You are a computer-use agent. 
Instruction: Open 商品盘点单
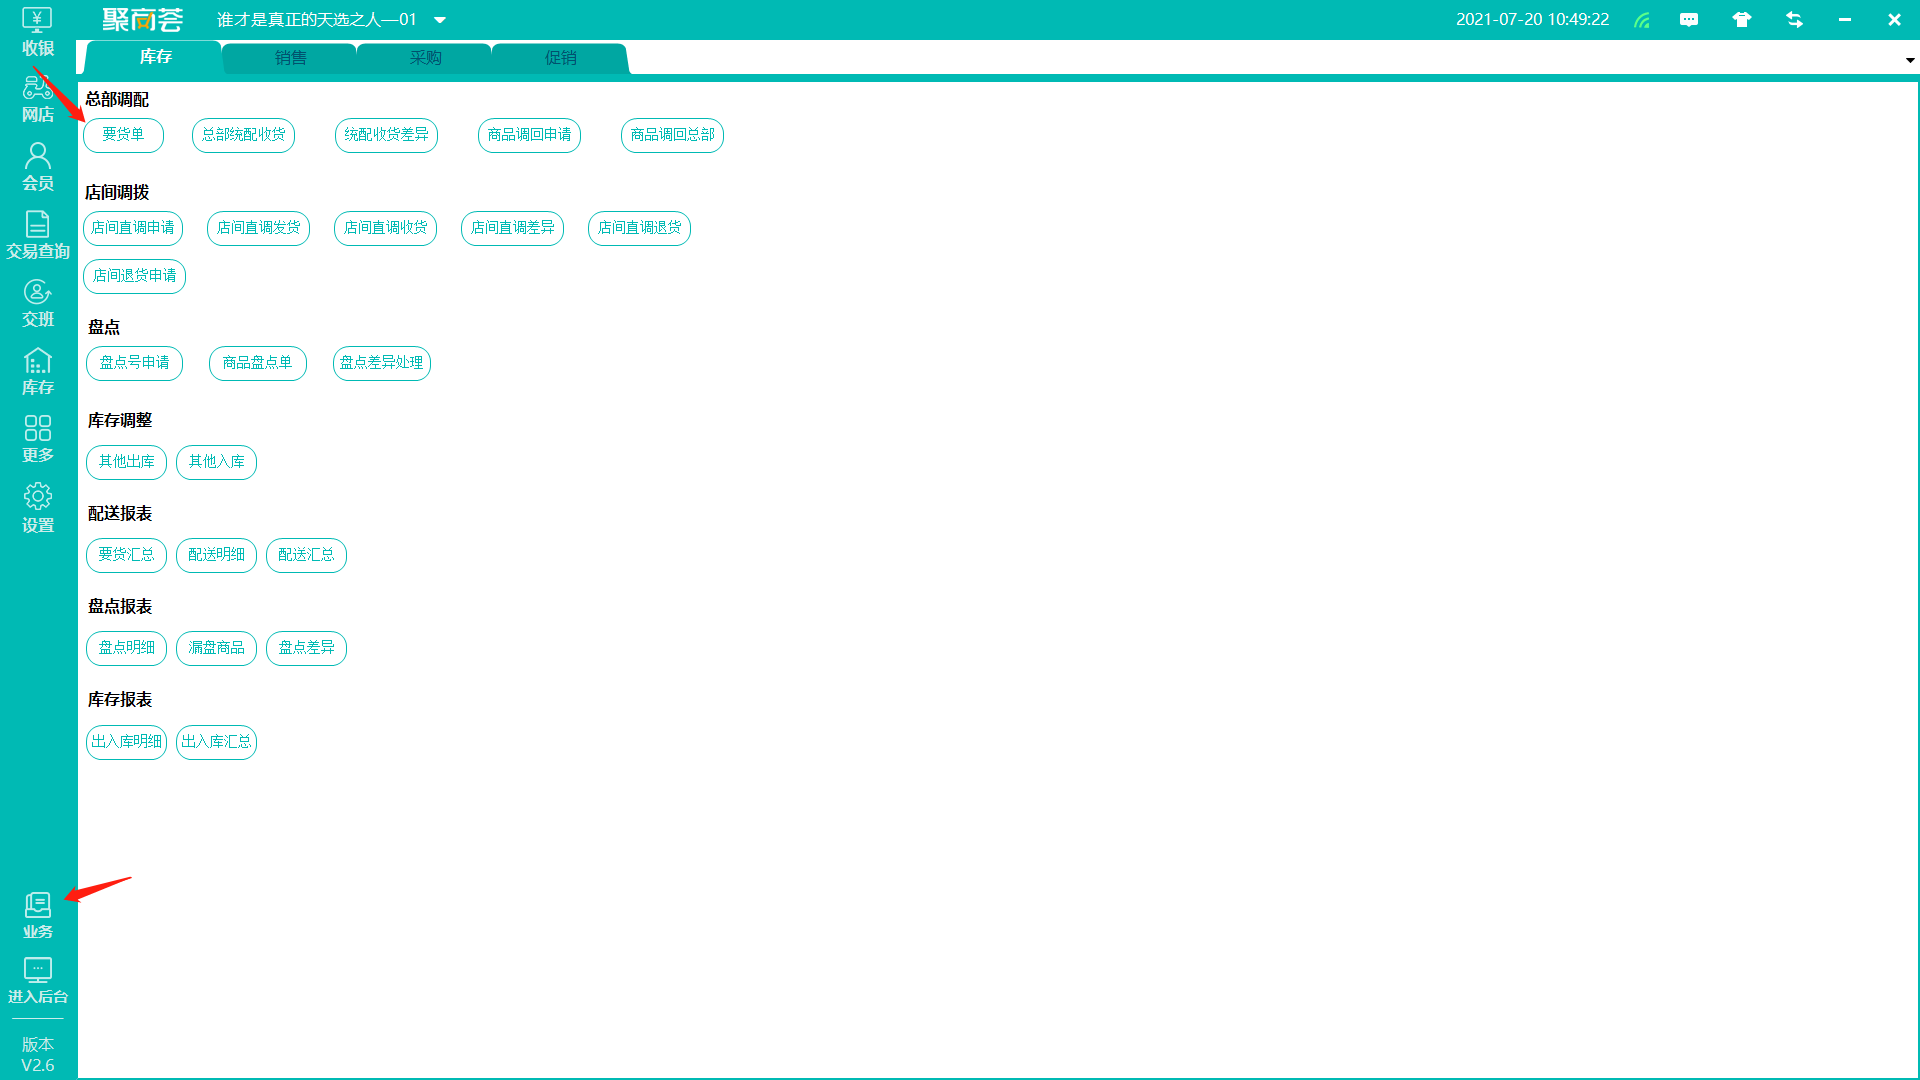point(258,363)
